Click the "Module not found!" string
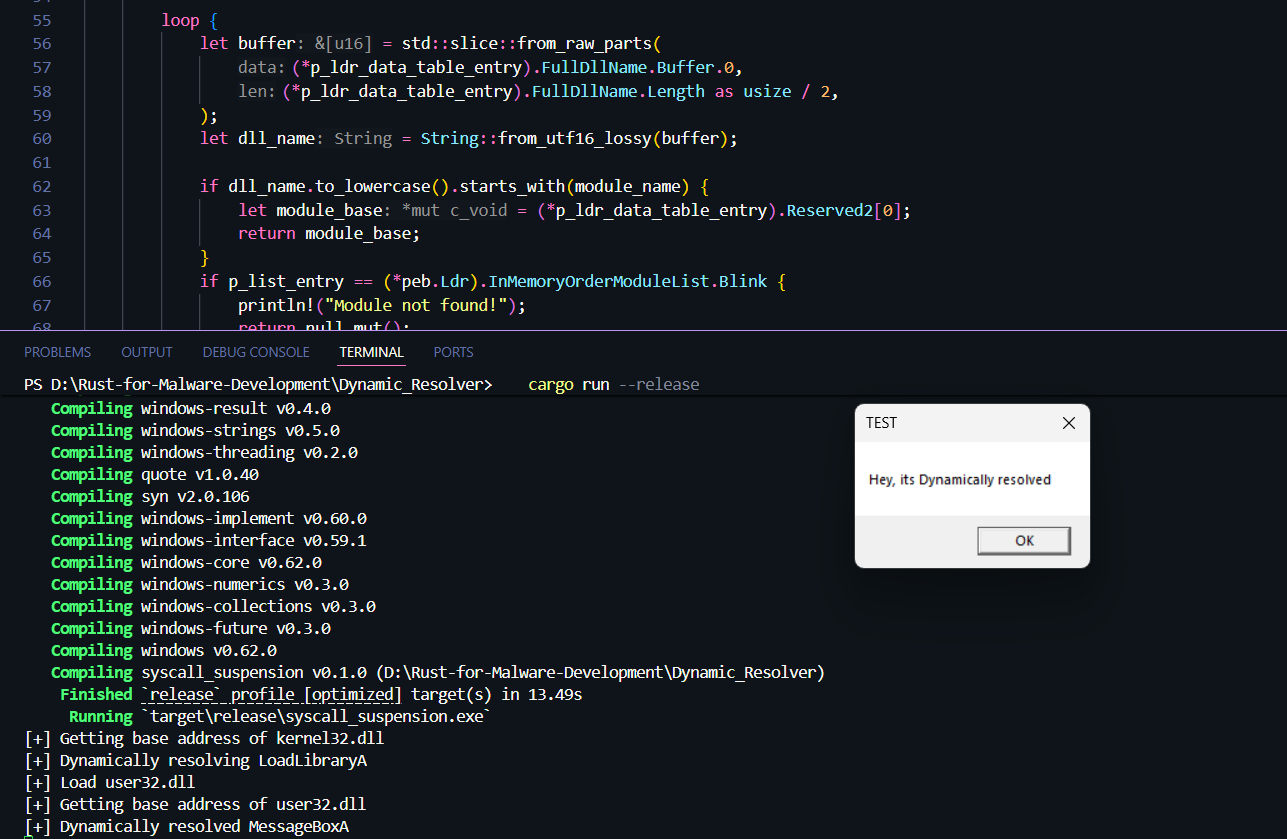 click(414, 305)
